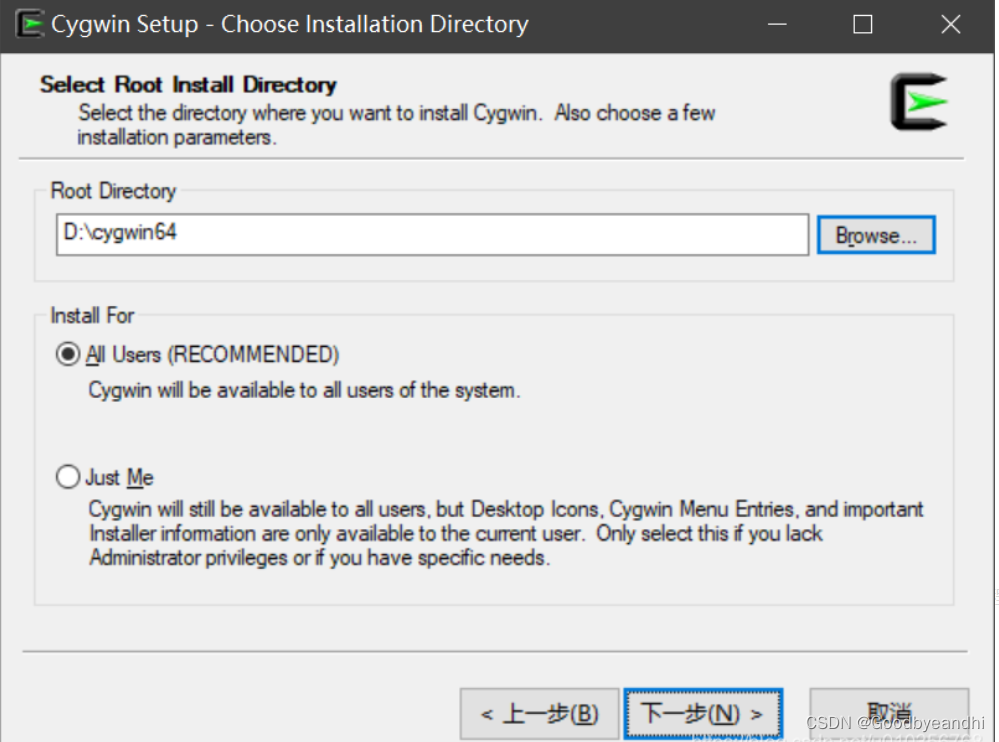Select the Just Me radio button

coord(67,477)
